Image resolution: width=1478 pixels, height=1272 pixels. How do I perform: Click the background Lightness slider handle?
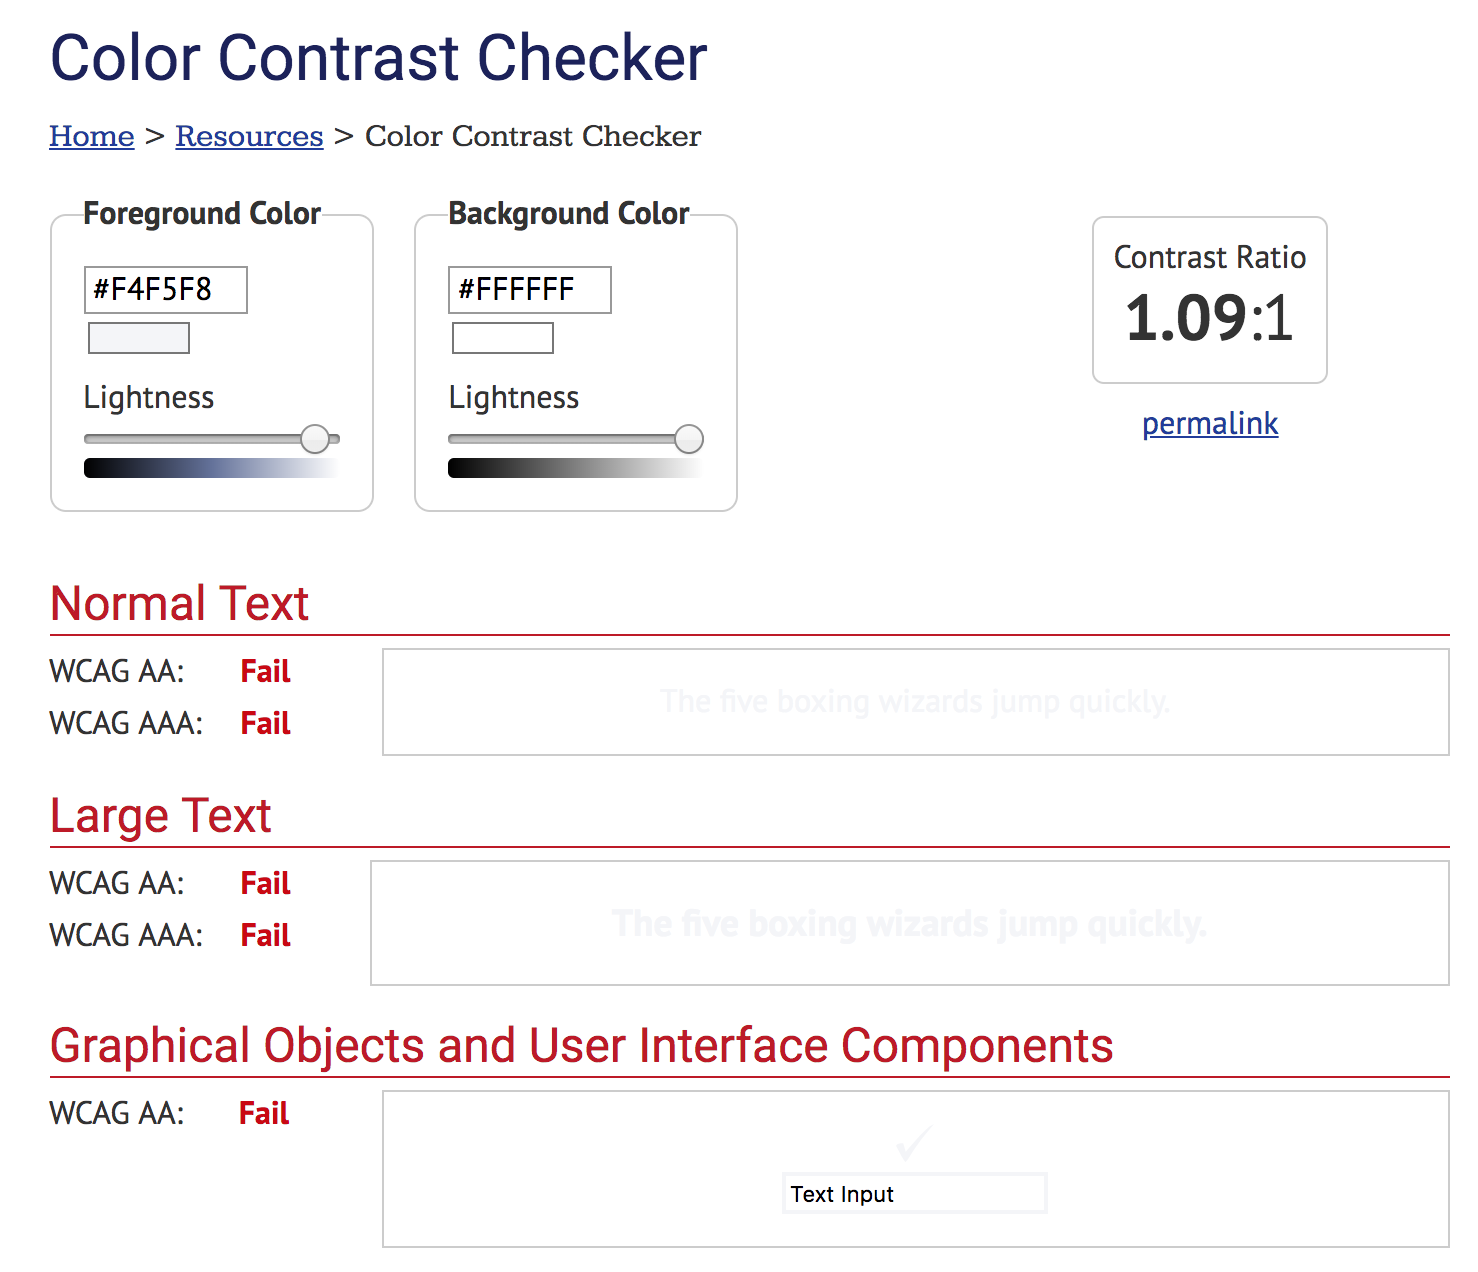pyautogui.click(x=690, y=438)
